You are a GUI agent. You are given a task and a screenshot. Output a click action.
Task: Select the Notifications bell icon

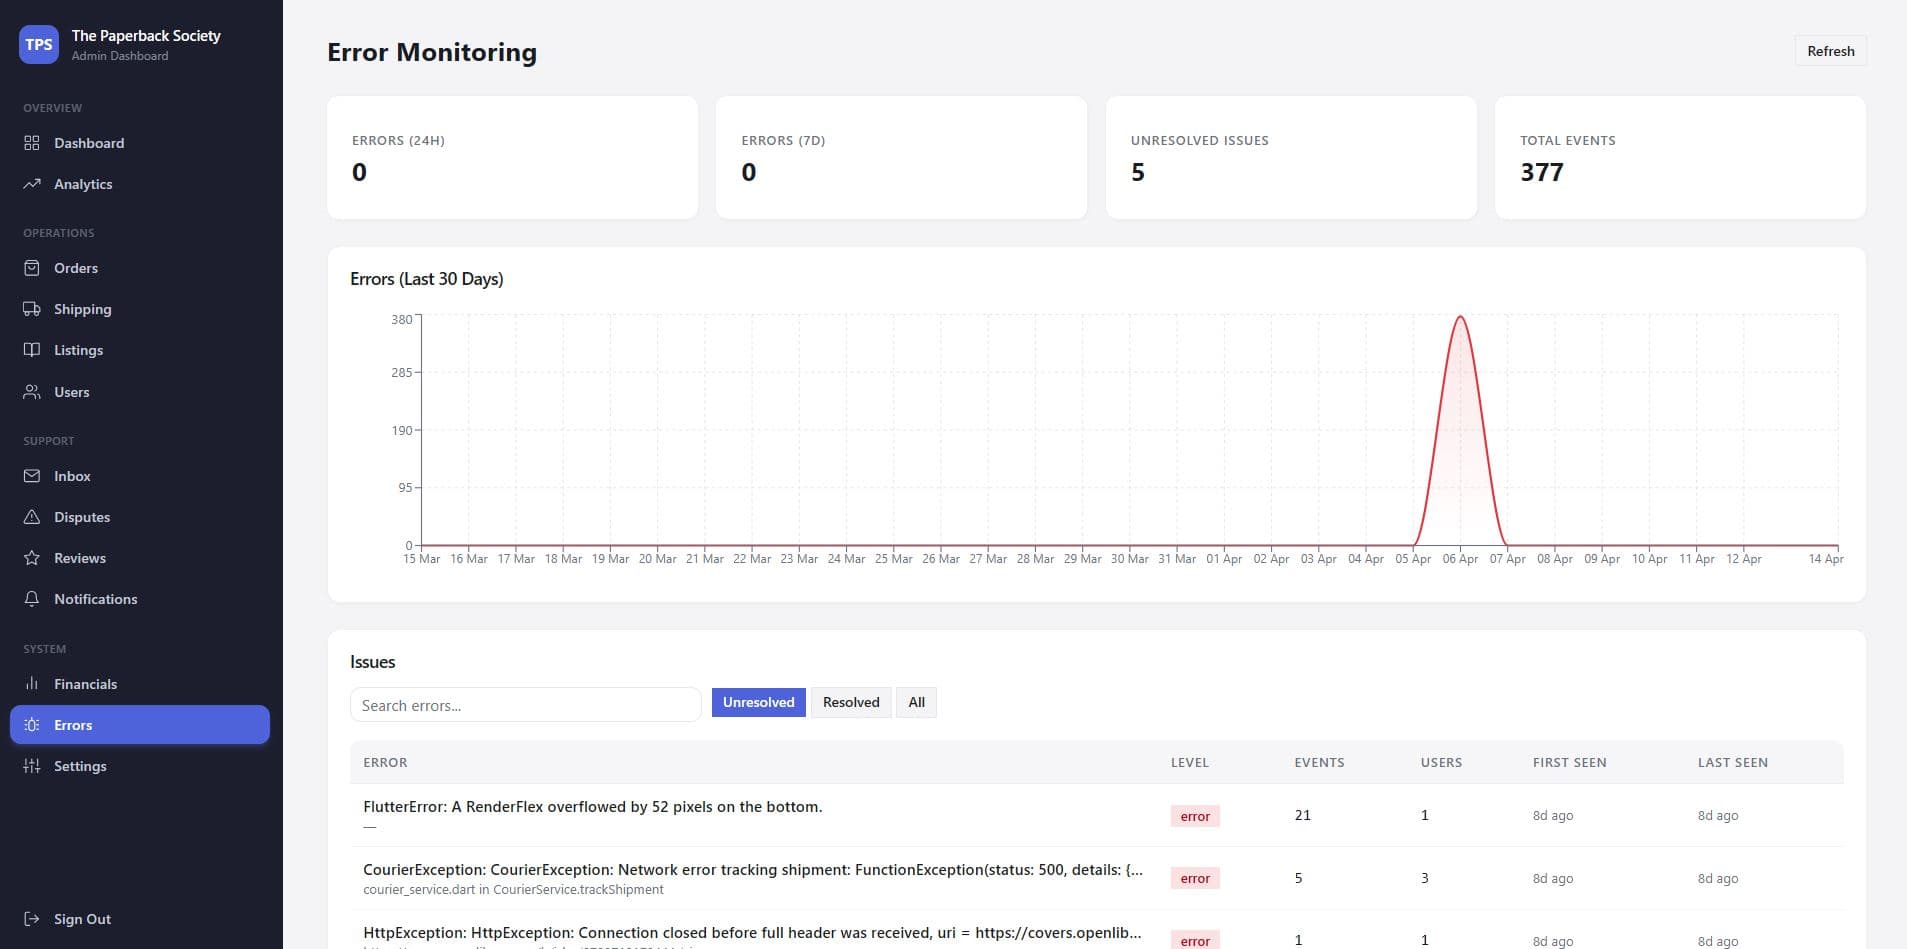[32, 599]
